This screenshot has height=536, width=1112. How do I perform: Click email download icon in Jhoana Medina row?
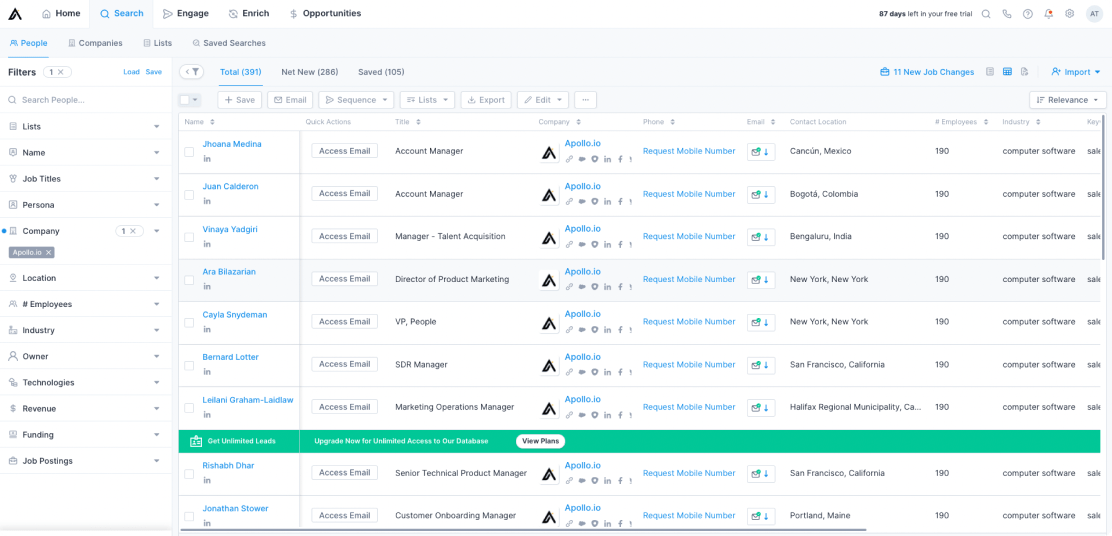(x=761, y=152)
